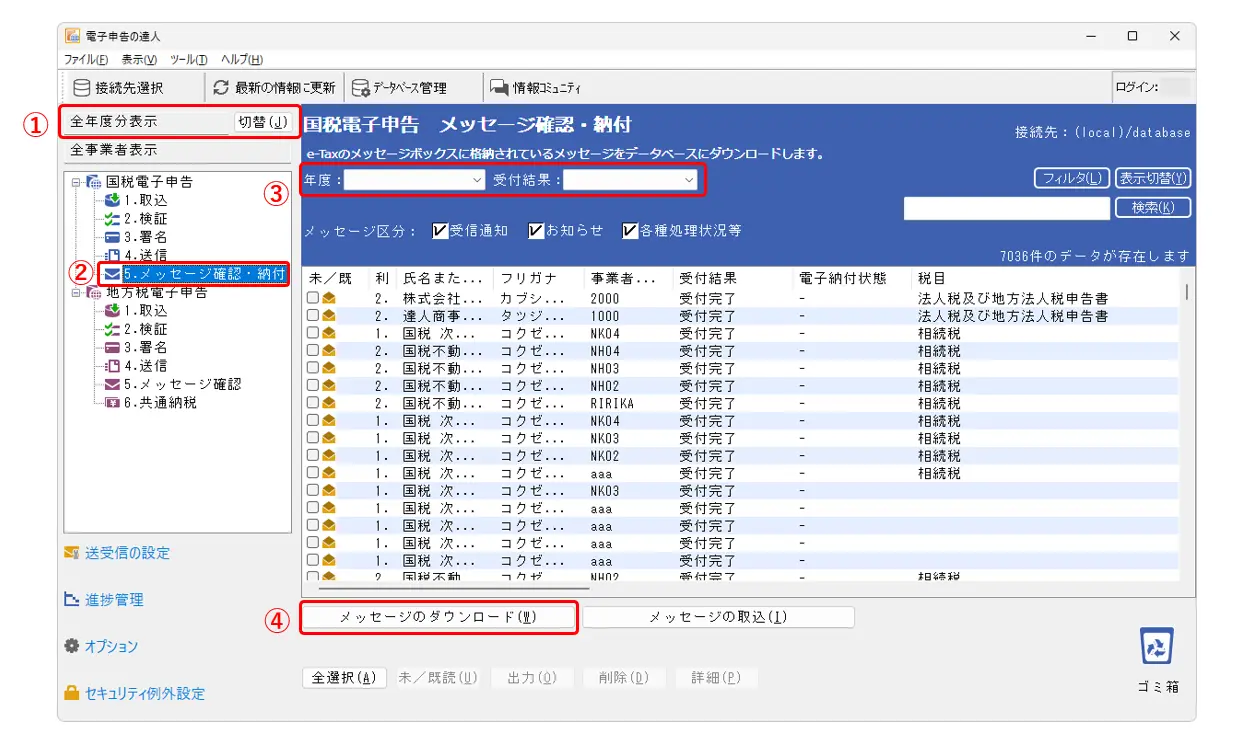Viewport: 1252px width, 741px height.
Task: Click the search input field next to 検索
Action: pyautogui.click(x=1006, y=208)
